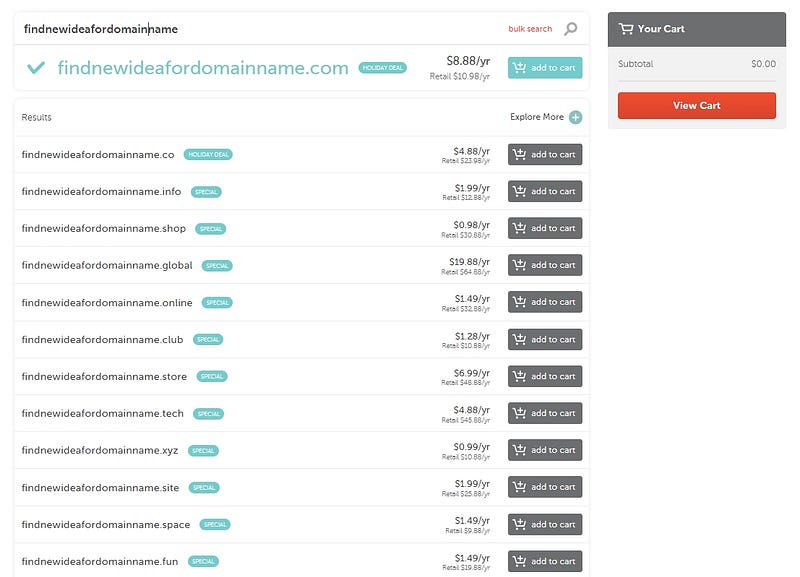
Task: Add findnewideafordomainname.shop to cart
Action: coord(545,228)
